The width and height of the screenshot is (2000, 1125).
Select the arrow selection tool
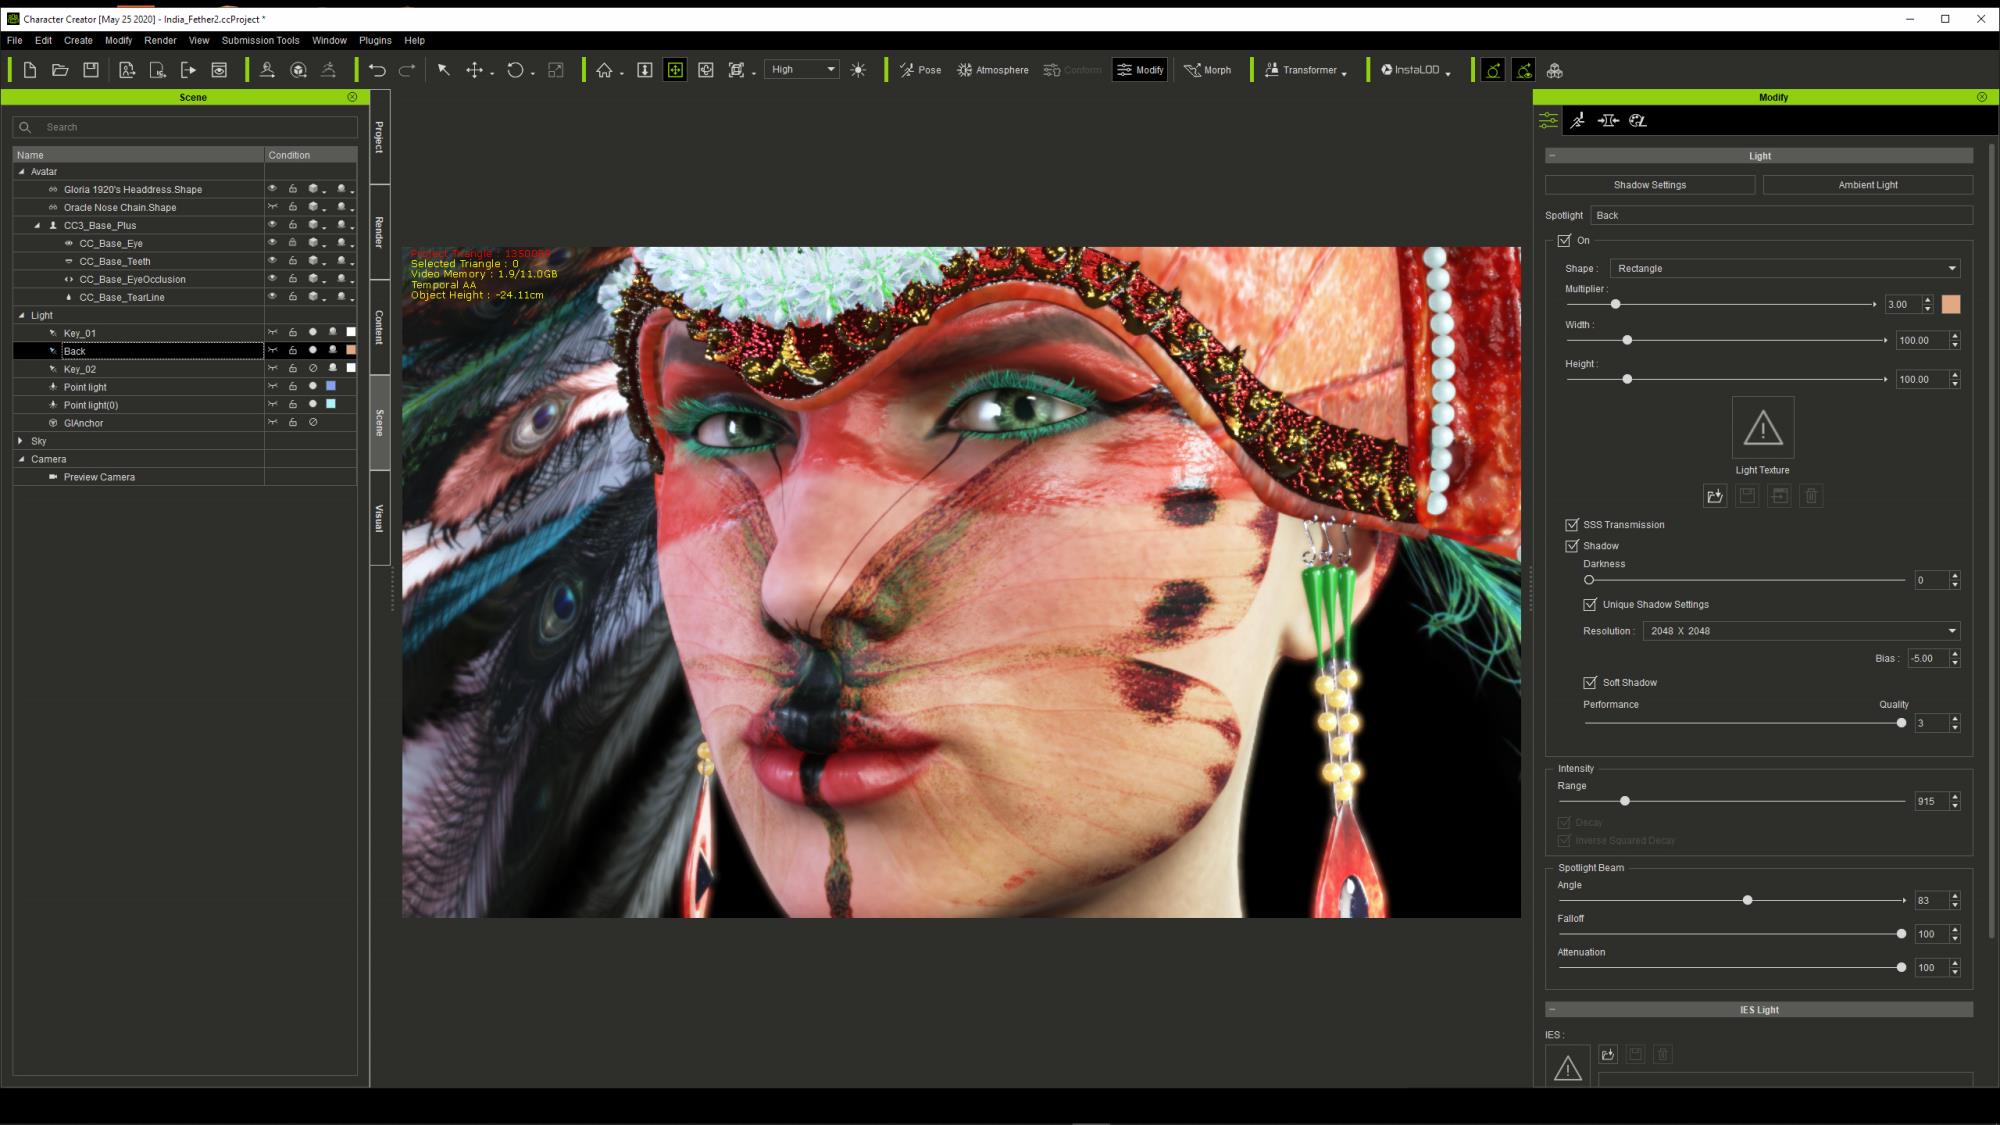tap(444, 70)
